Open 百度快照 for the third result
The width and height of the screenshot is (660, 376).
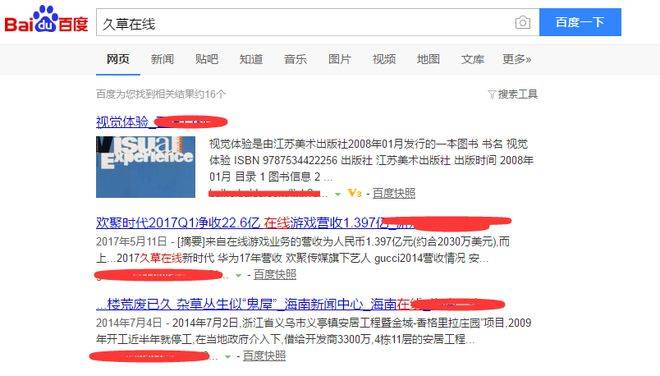click(264, 355)
